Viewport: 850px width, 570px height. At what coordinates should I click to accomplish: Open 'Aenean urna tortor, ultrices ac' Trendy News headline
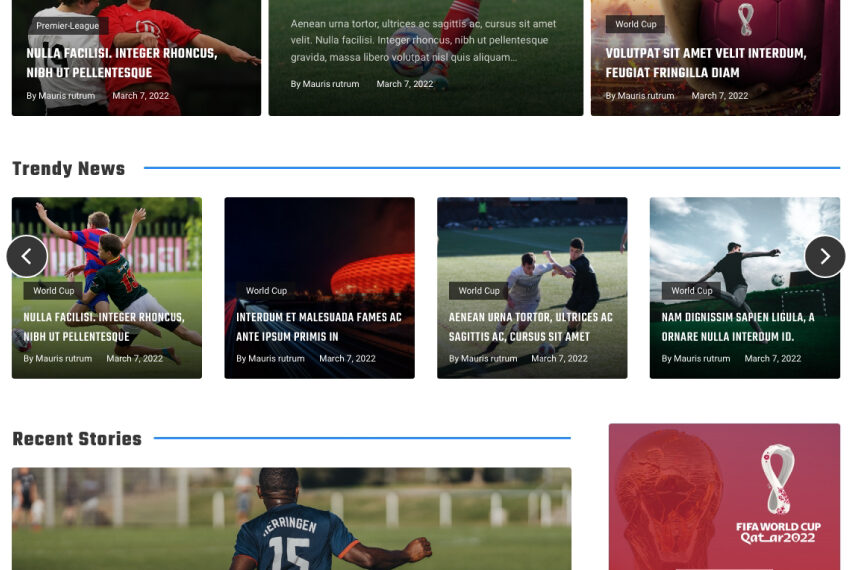(530, 327)
